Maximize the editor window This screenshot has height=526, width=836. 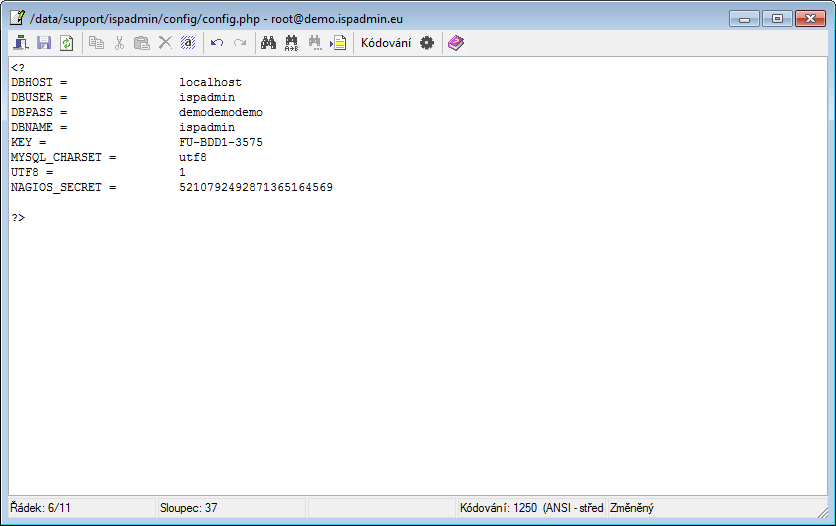[x=777, y=19]
